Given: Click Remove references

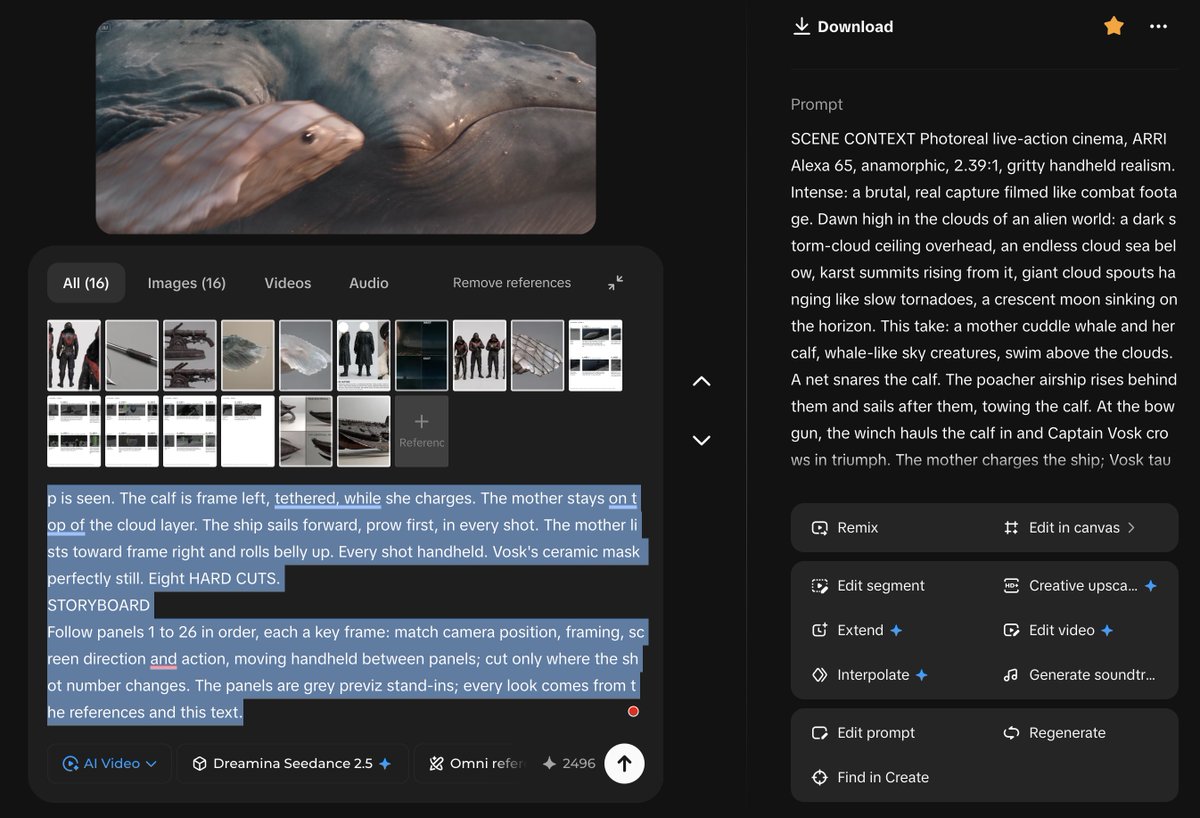Looking at the screenshot, I should (512, 283).
